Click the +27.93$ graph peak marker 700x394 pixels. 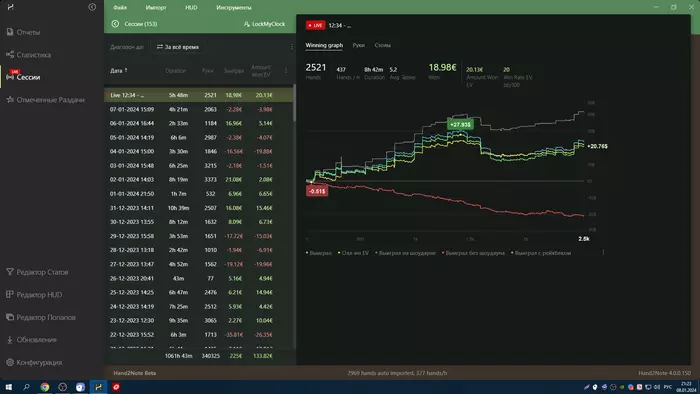(x=460, y=124)
